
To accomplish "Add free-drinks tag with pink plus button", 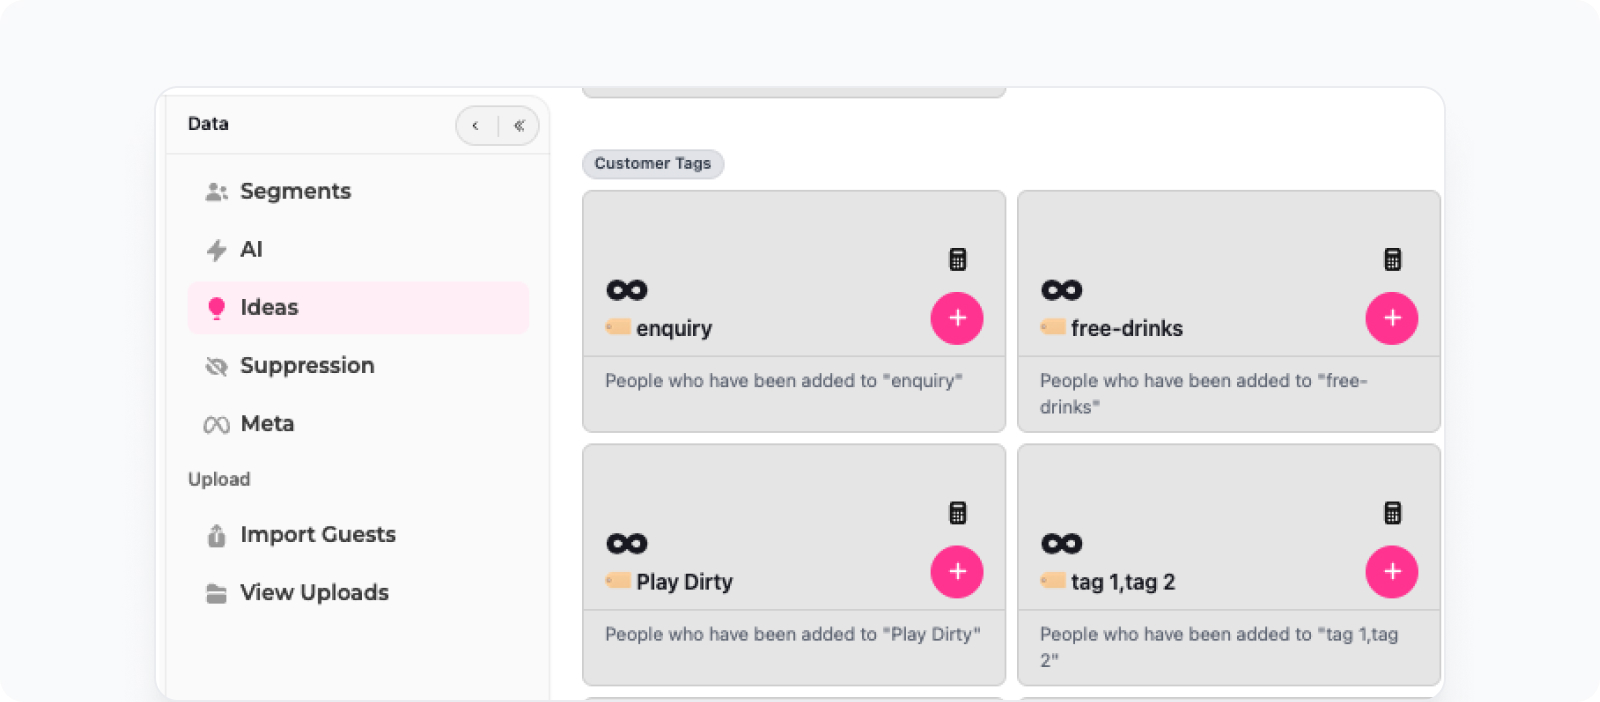I will (1392, 318).
